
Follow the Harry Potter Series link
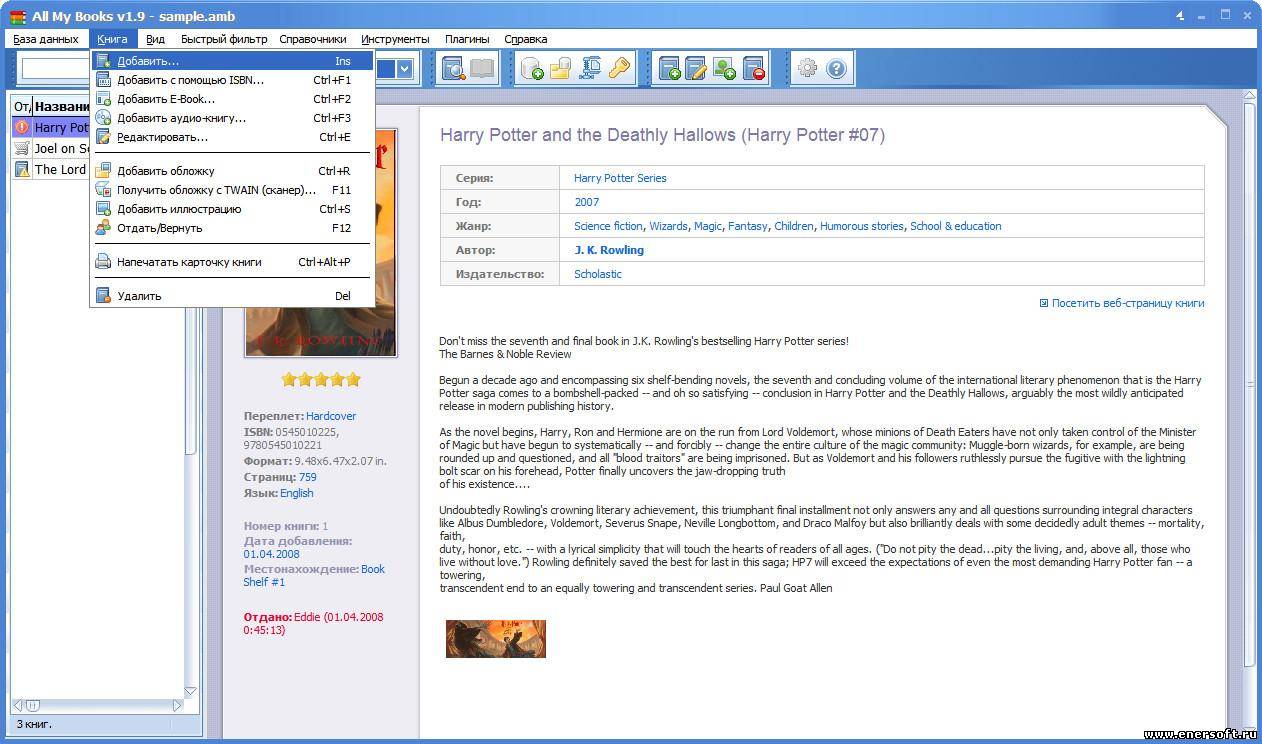click(620, 178)
